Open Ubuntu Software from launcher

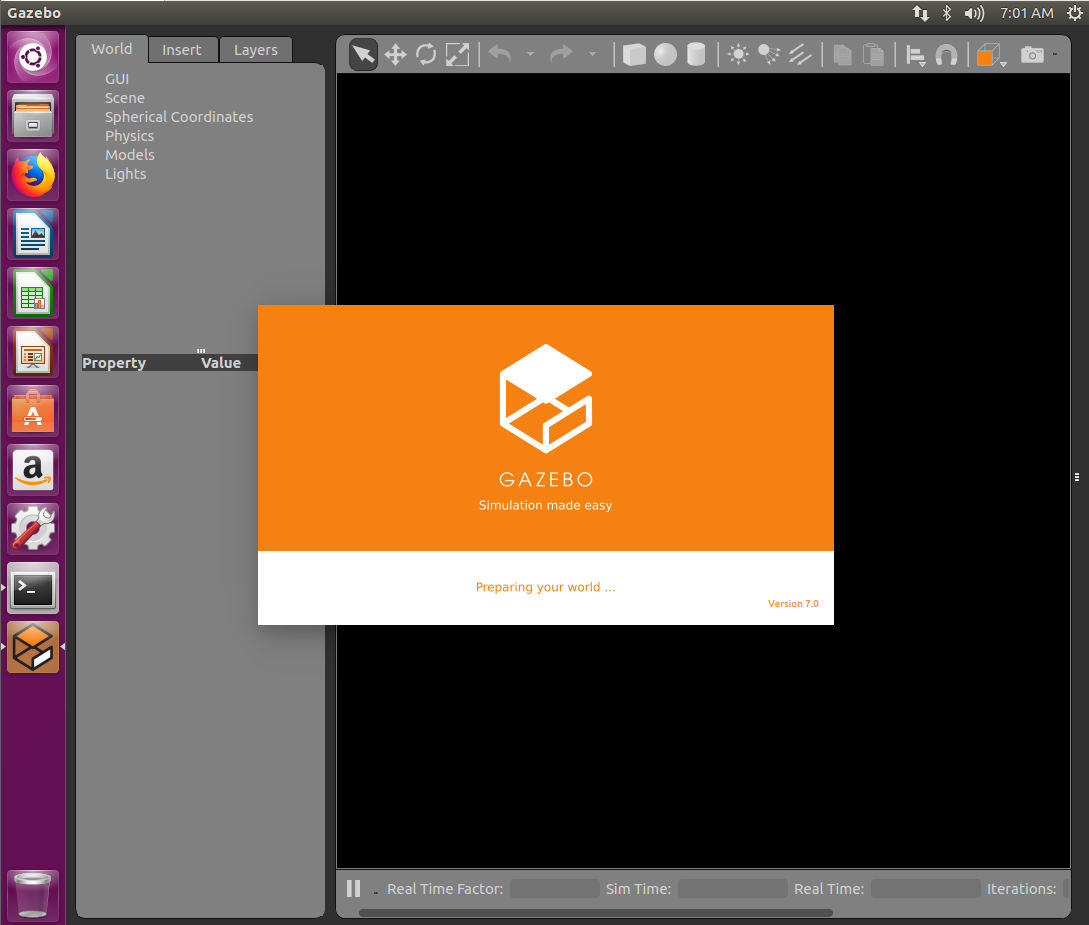pyautogui.click(x=33, y=411)
